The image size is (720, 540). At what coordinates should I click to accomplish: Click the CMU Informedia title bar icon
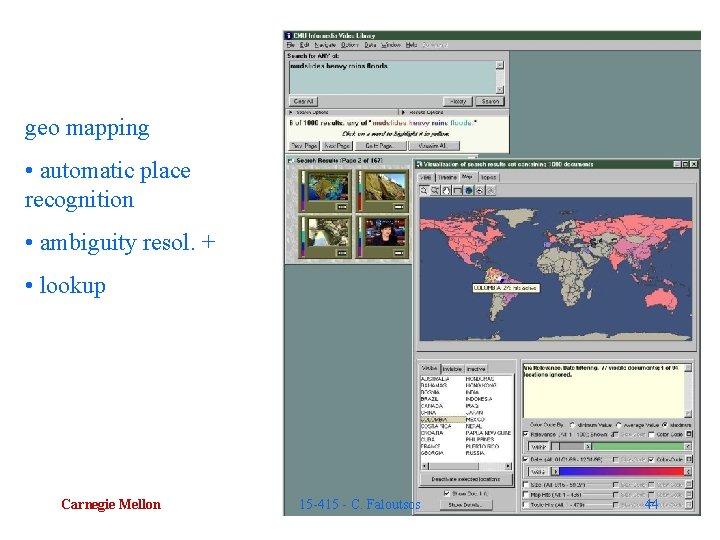pyautogui.click(x=288, y=35)
